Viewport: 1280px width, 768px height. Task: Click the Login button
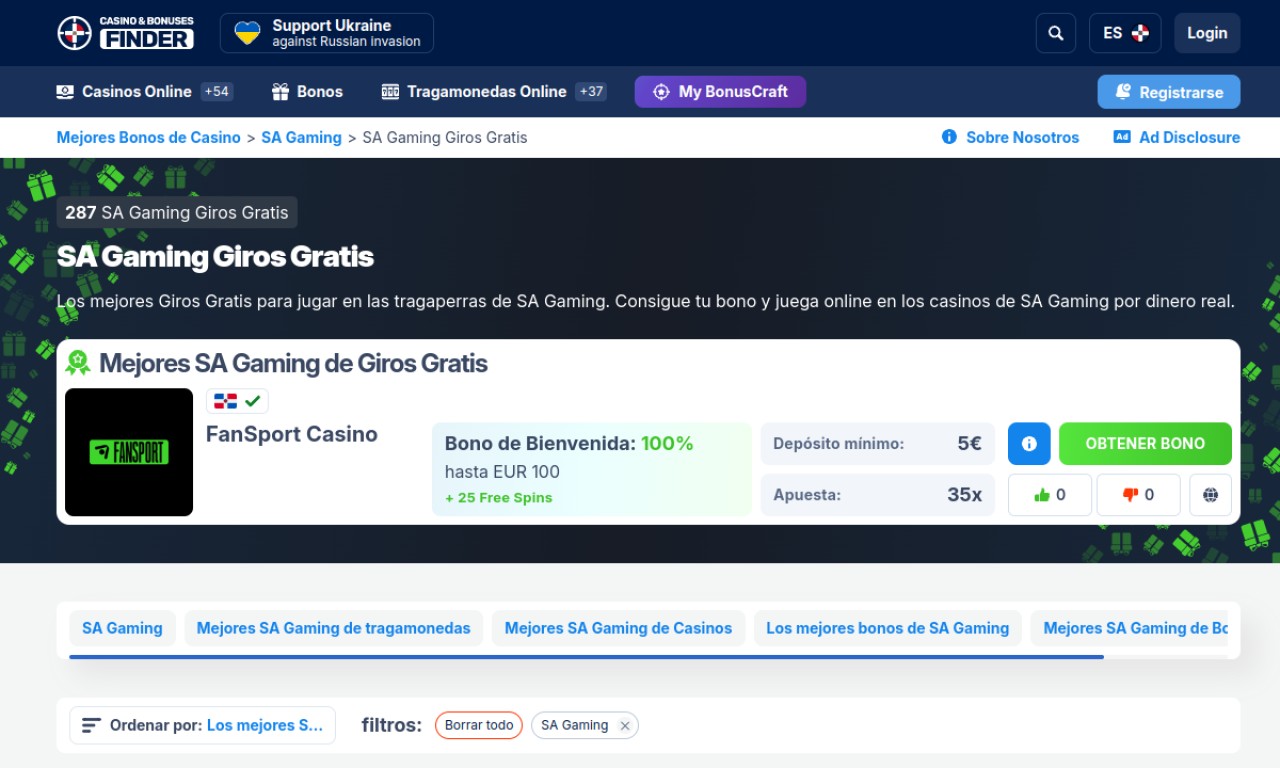[1207, 33]
